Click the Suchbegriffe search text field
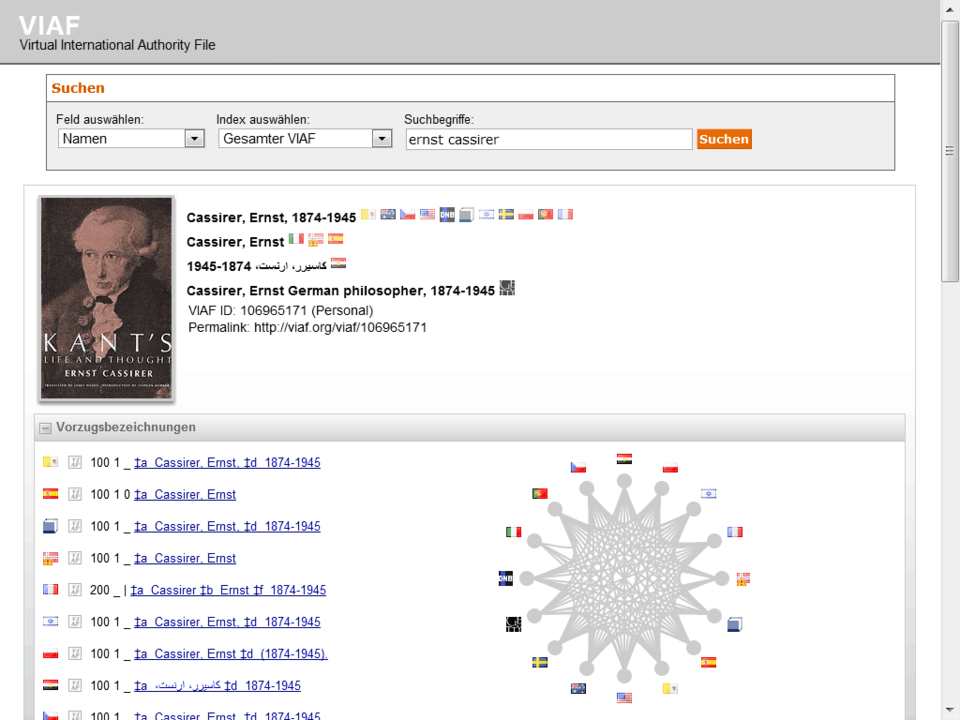960x720 pixels. pyautogui.click(x=548, y=140)
